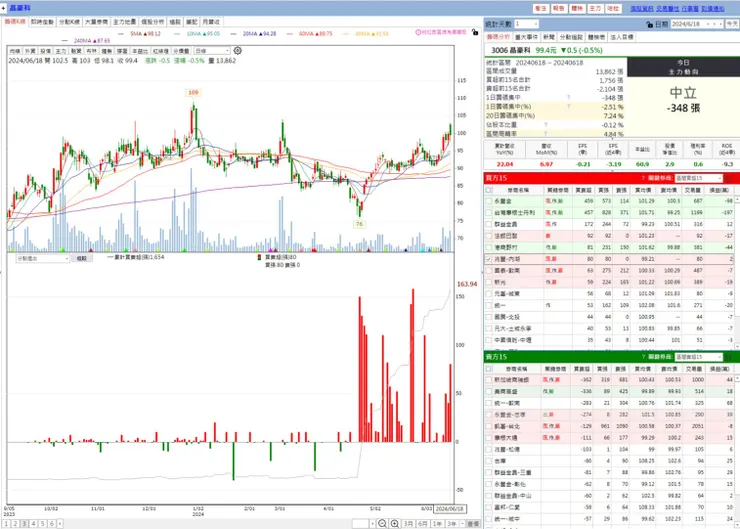Viewport: 740px width, 529px height.
Task: Tick the checkbox for 摩根大通 seller row
Action: point(488,438)
